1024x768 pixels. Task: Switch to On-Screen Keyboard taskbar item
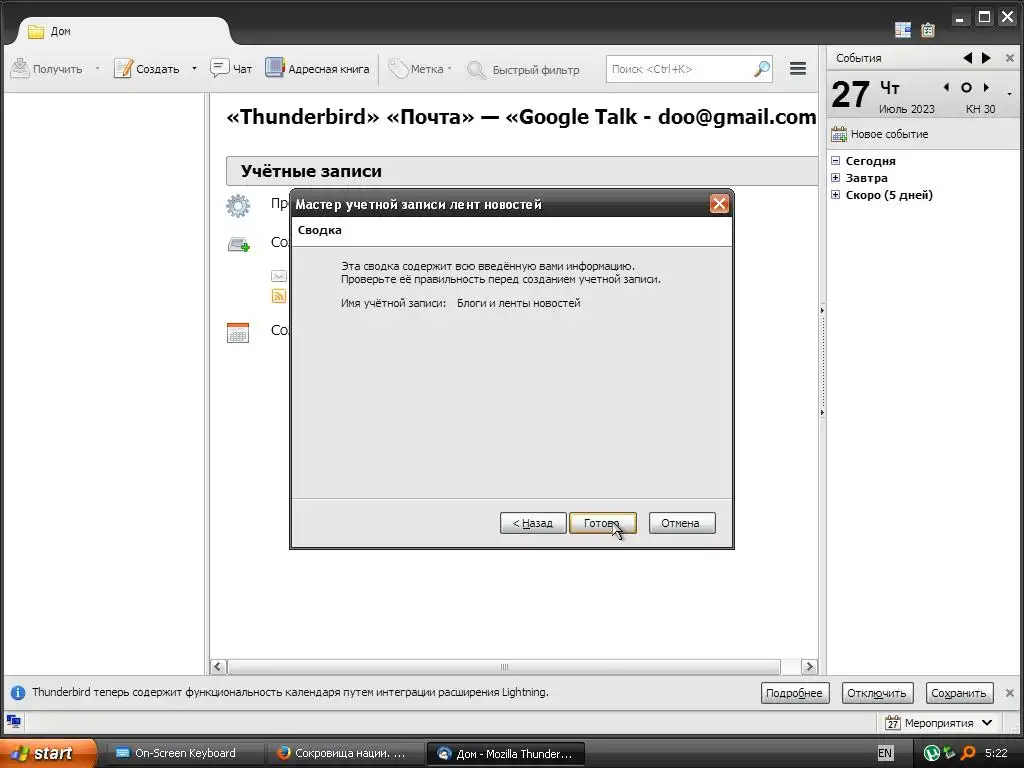point(185,753)
